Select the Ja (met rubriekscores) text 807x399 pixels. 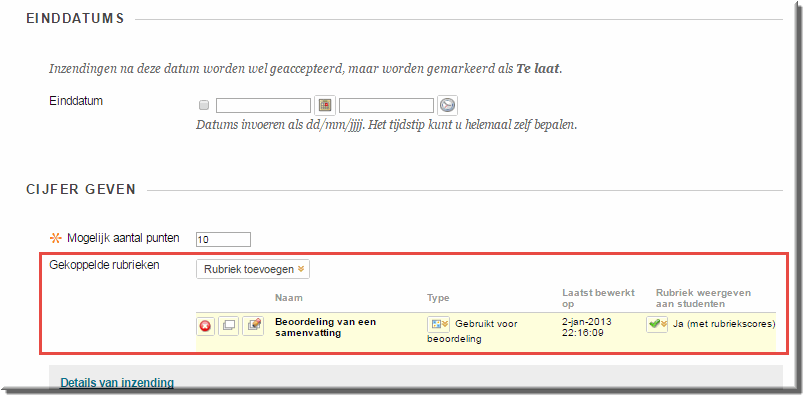click(x=724, y=324)
